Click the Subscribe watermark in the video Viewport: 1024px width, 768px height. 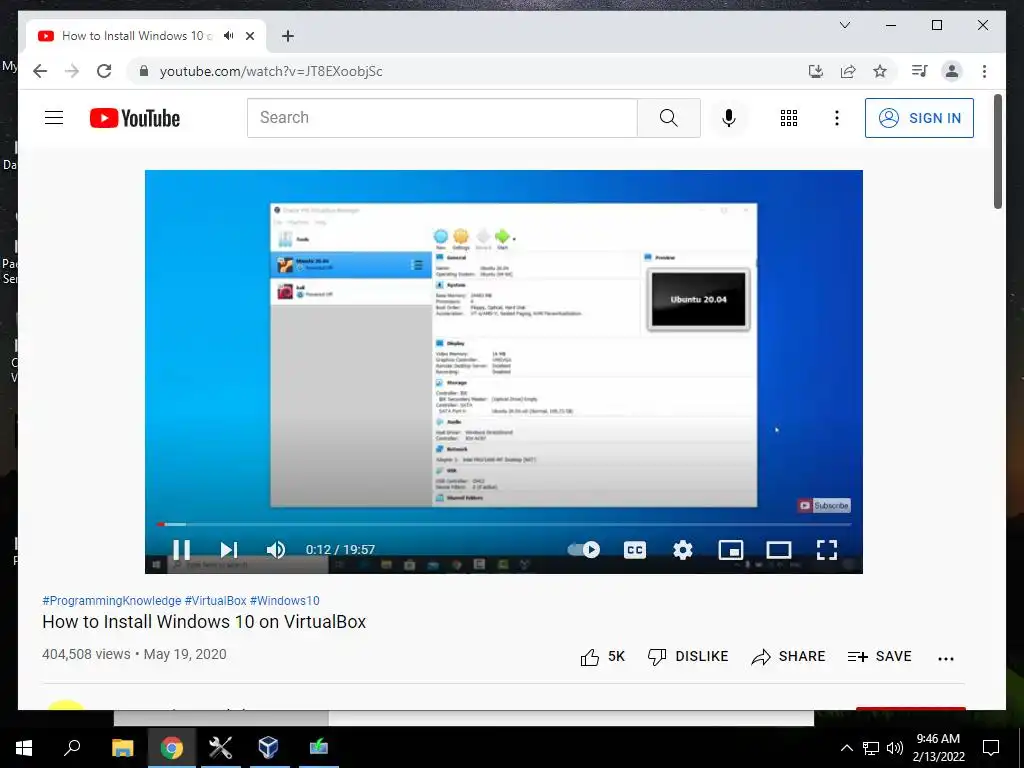tap(824, 505)
